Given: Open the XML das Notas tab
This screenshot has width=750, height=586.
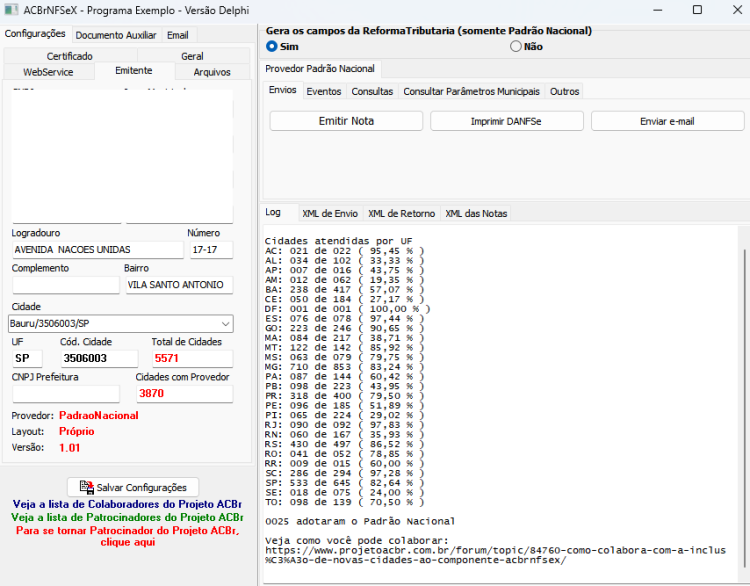Looking at the screenshot, I should [476, 213].
